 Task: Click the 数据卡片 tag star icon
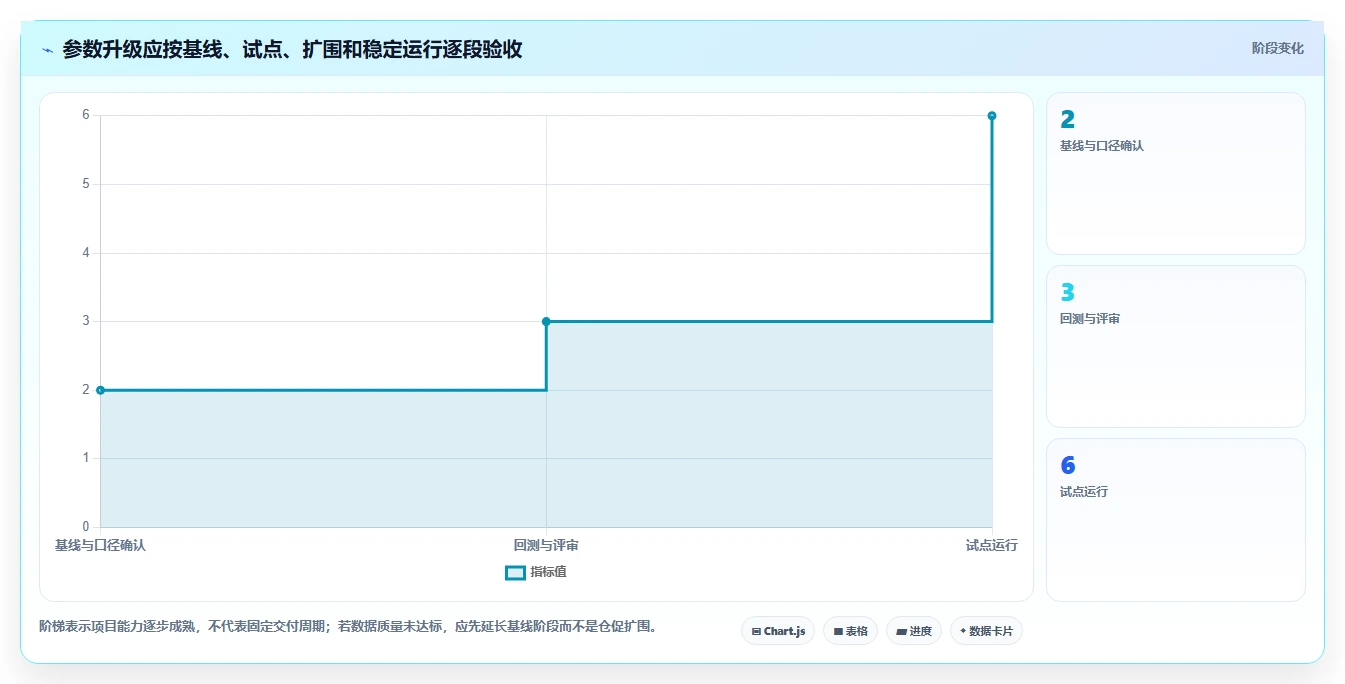click(963, 631)
